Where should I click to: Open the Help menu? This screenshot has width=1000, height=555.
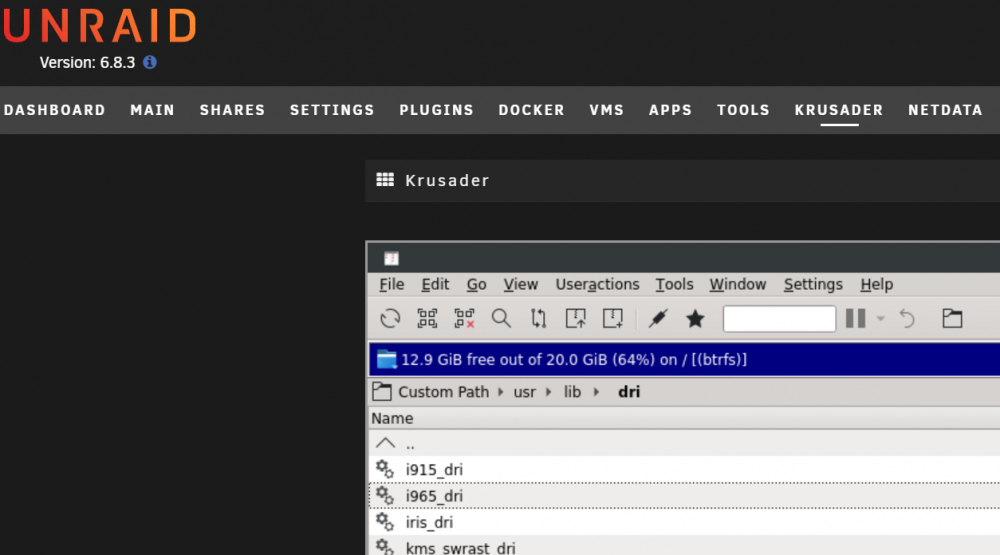tap(876, 285)
